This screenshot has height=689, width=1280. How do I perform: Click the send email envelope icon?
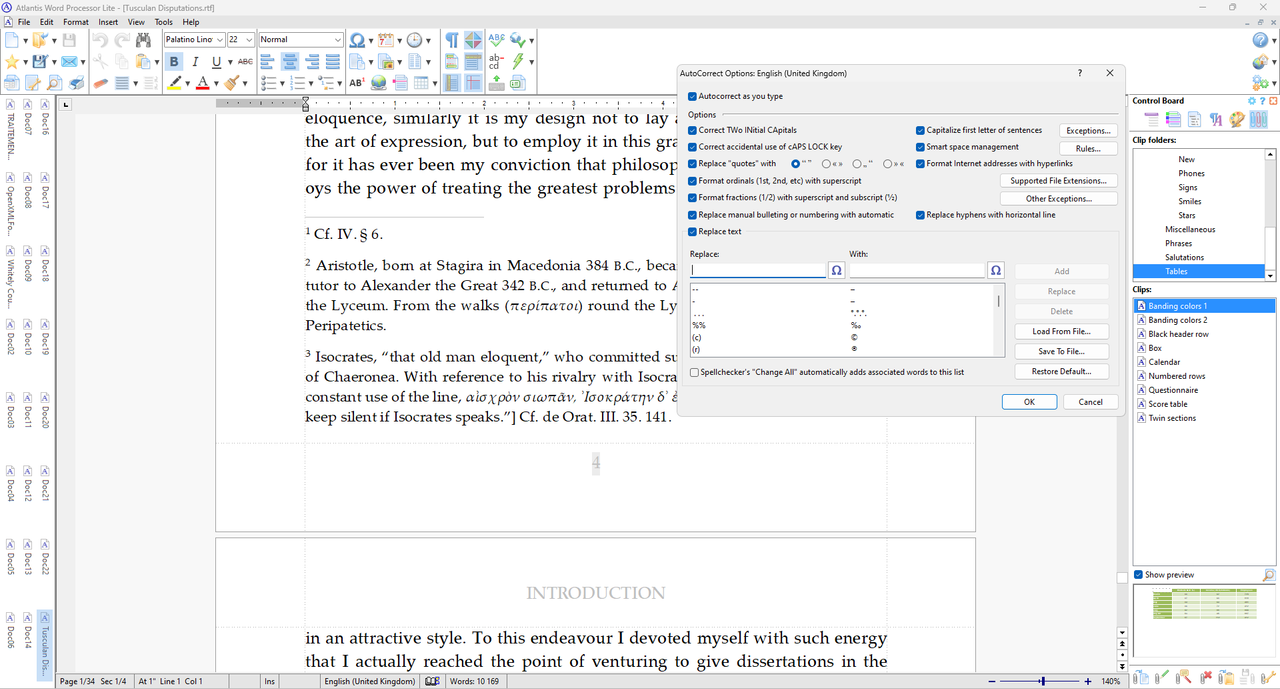click(69, 62)
